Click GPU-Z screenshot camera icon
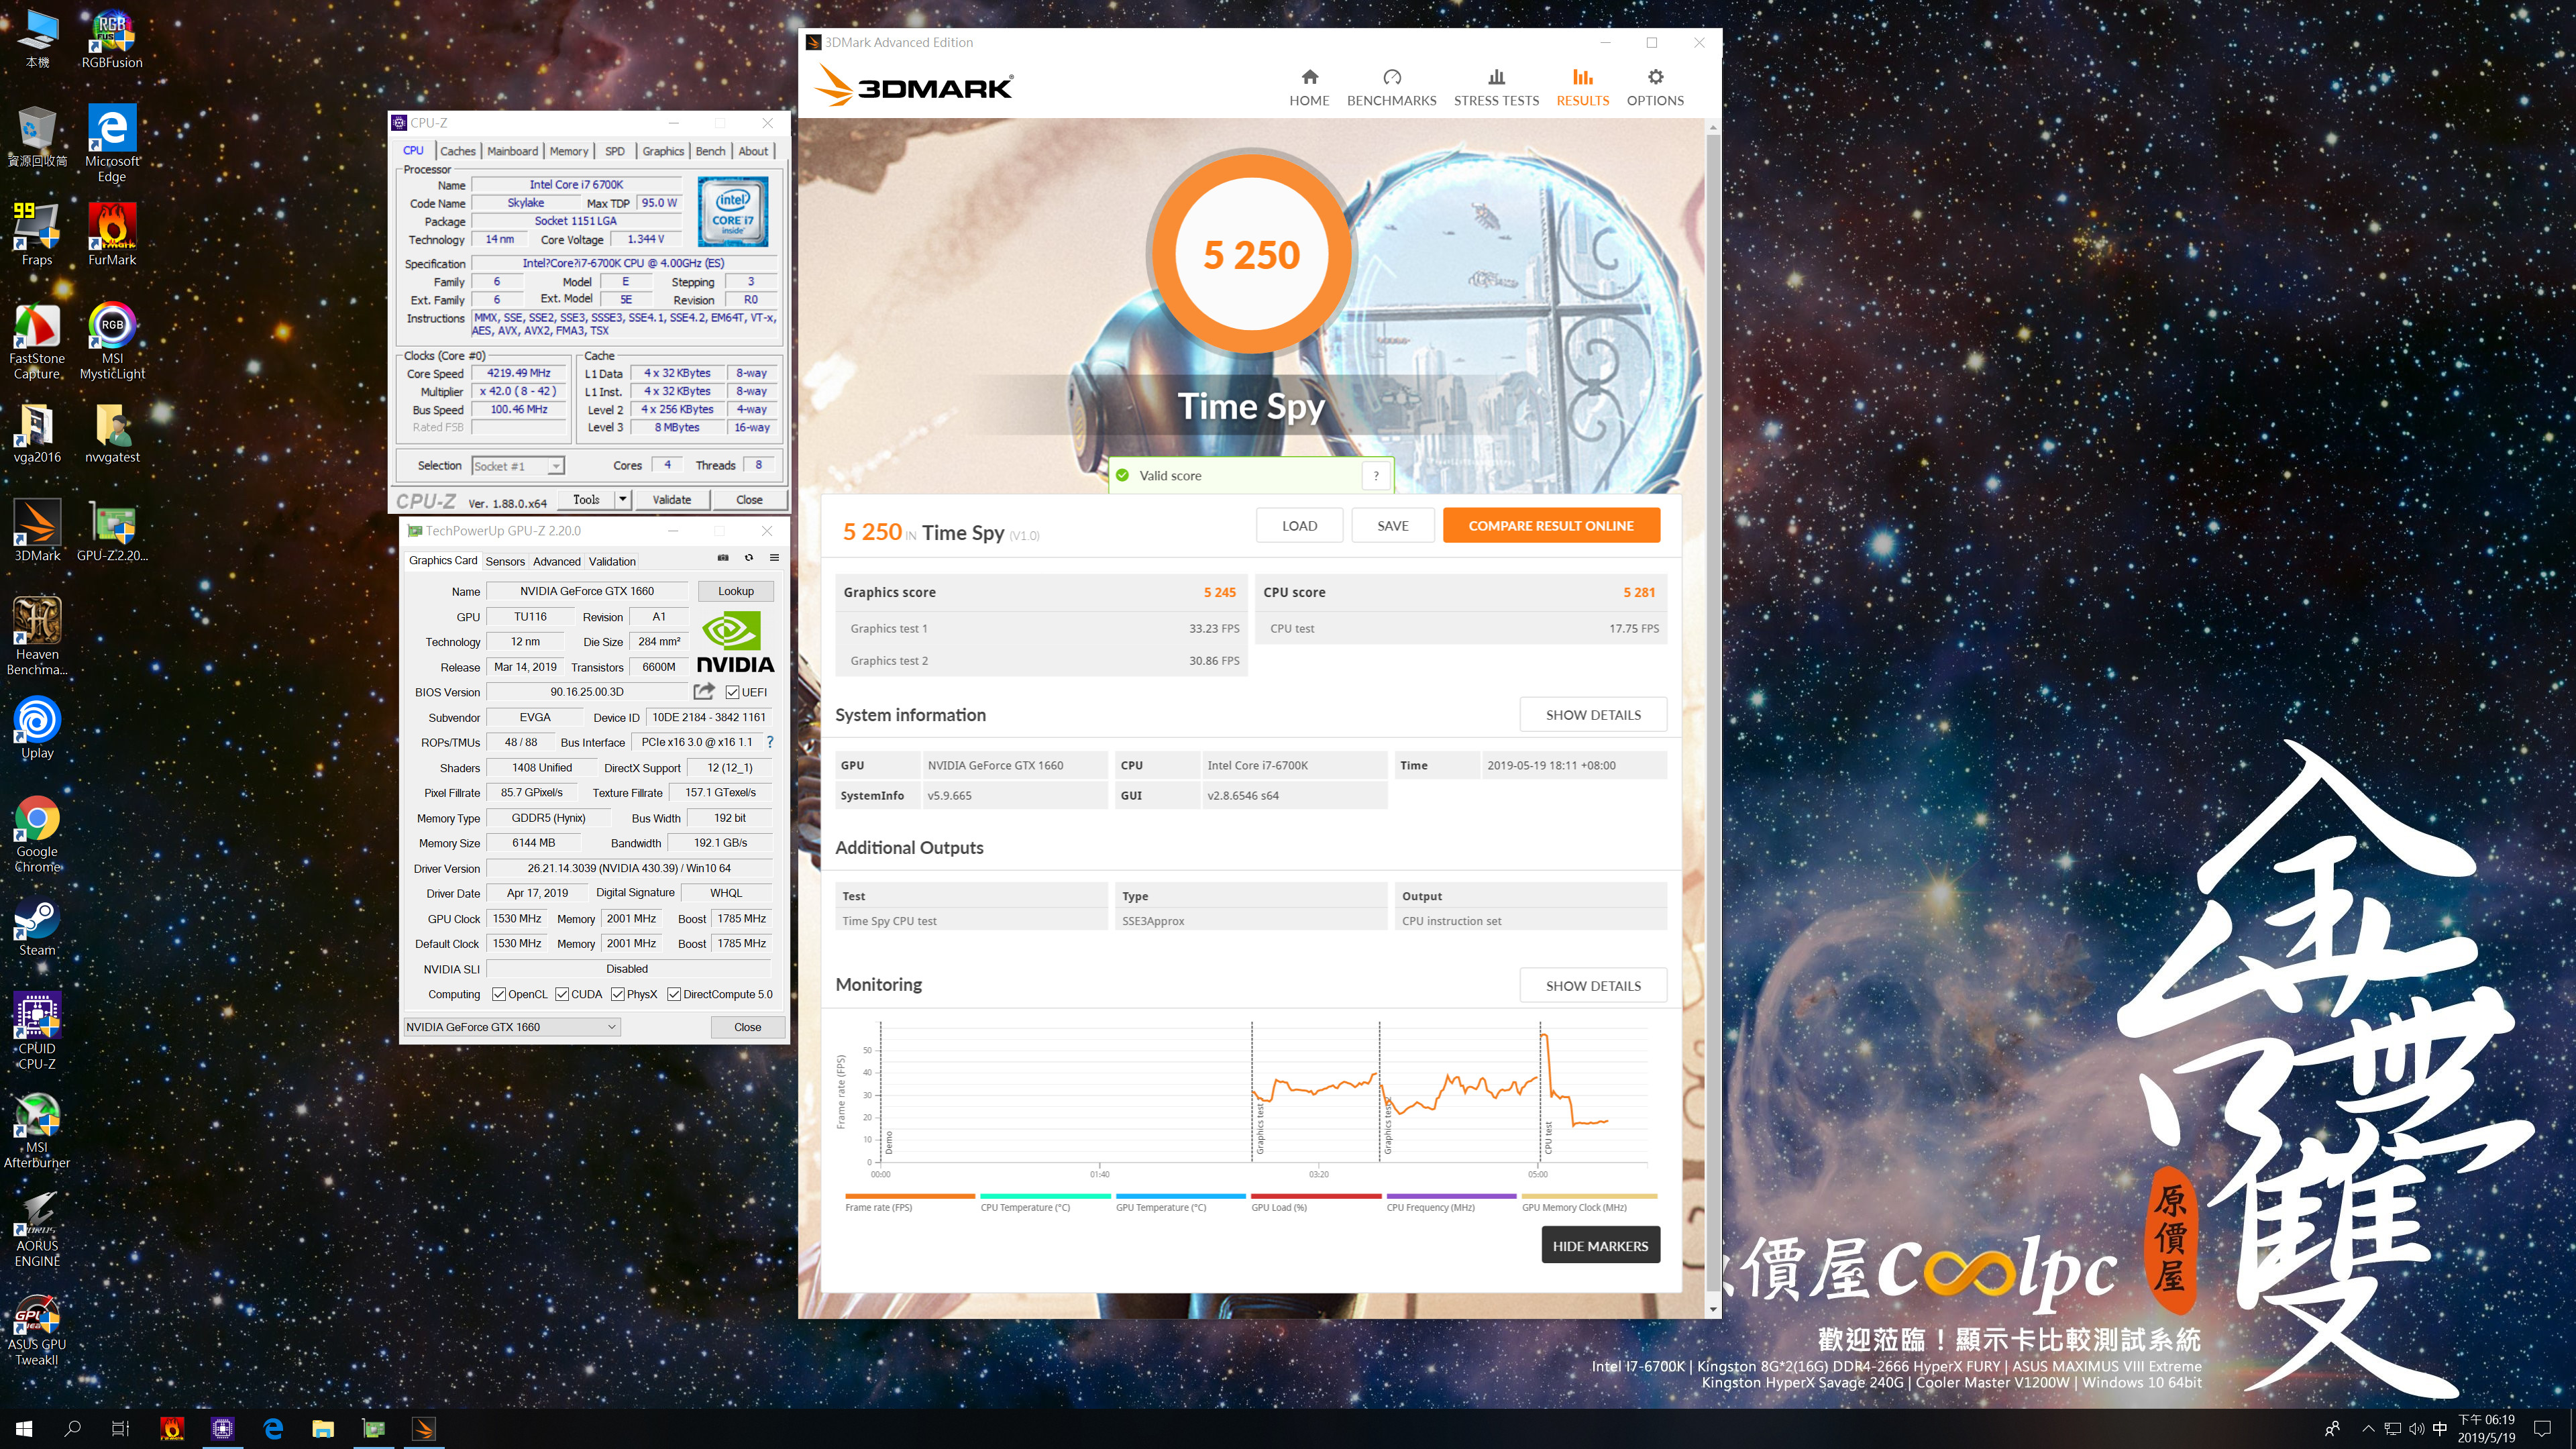Screen dimensions: 2576x1449 pyautogui.click(x=723, y=558)
